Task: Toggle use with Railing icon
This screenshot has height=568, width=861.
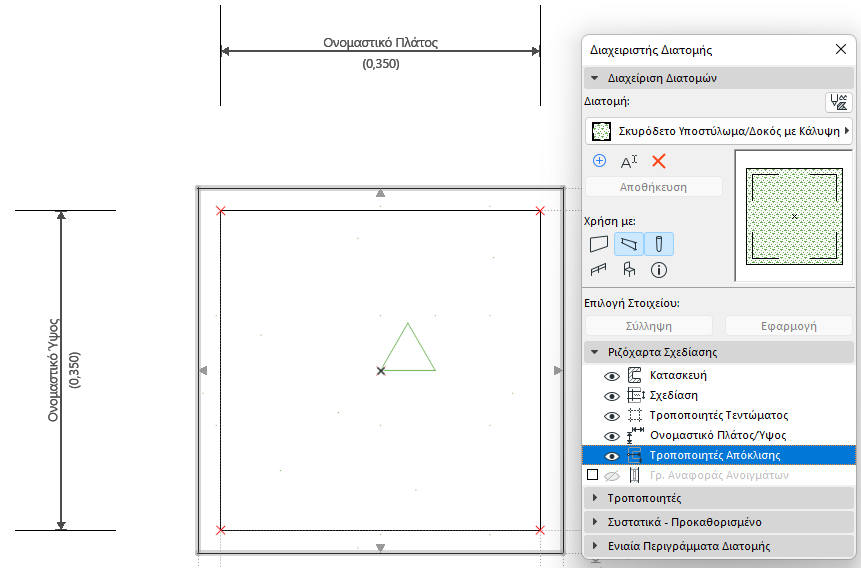Action: (x=599, y=270)
